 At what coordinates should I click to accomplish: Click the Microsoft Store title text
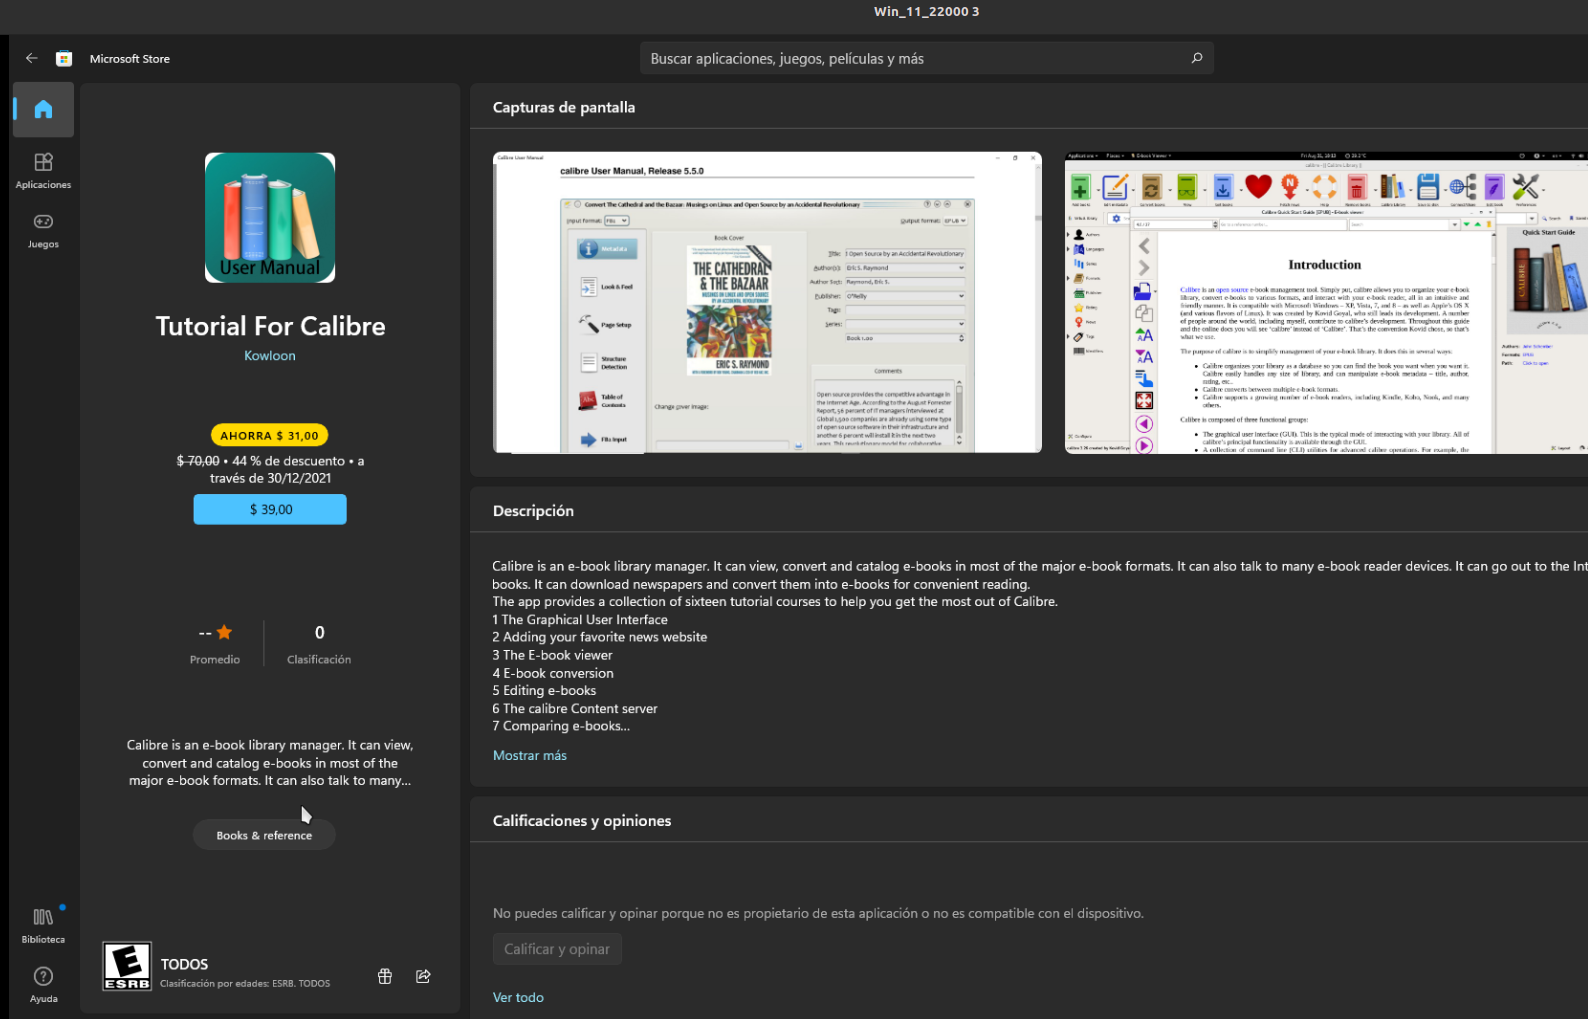(130, 59)
